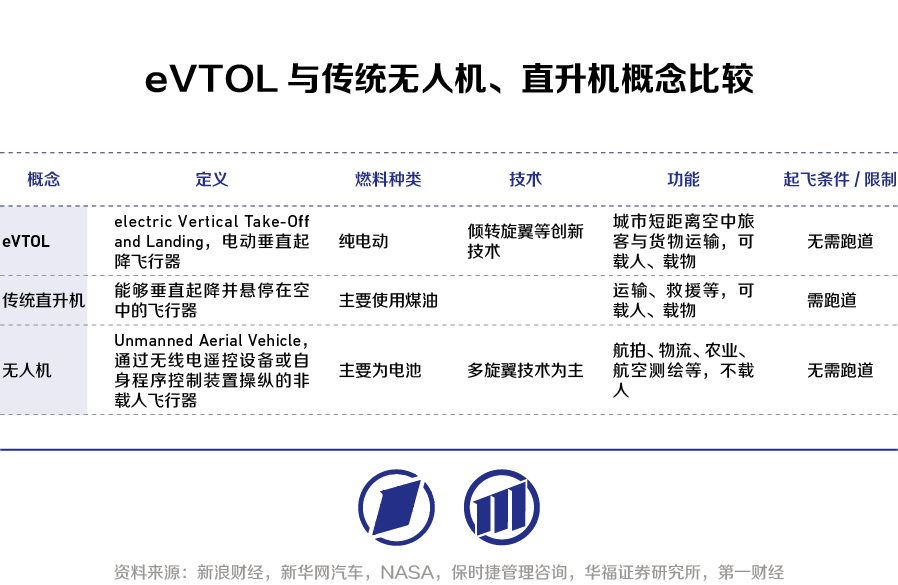Click the 主要为电池 fuel cell
898x585 pixels.
click(380, 370)
